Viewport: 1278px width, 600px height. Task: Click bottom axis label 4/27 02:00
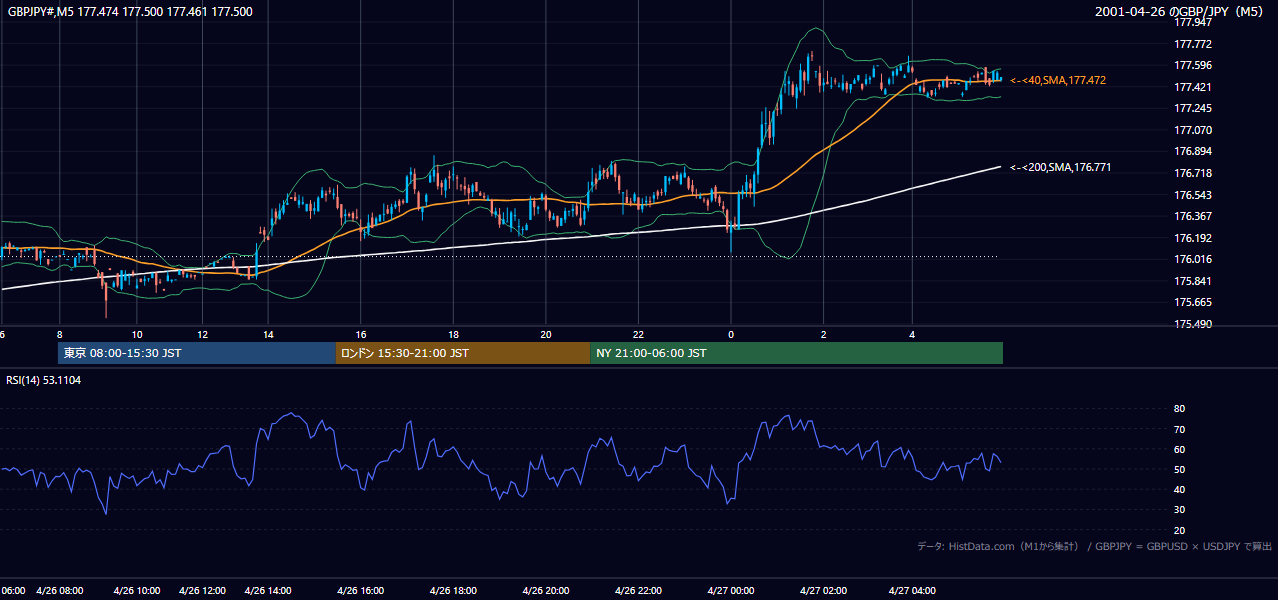(x=823, y=591)
